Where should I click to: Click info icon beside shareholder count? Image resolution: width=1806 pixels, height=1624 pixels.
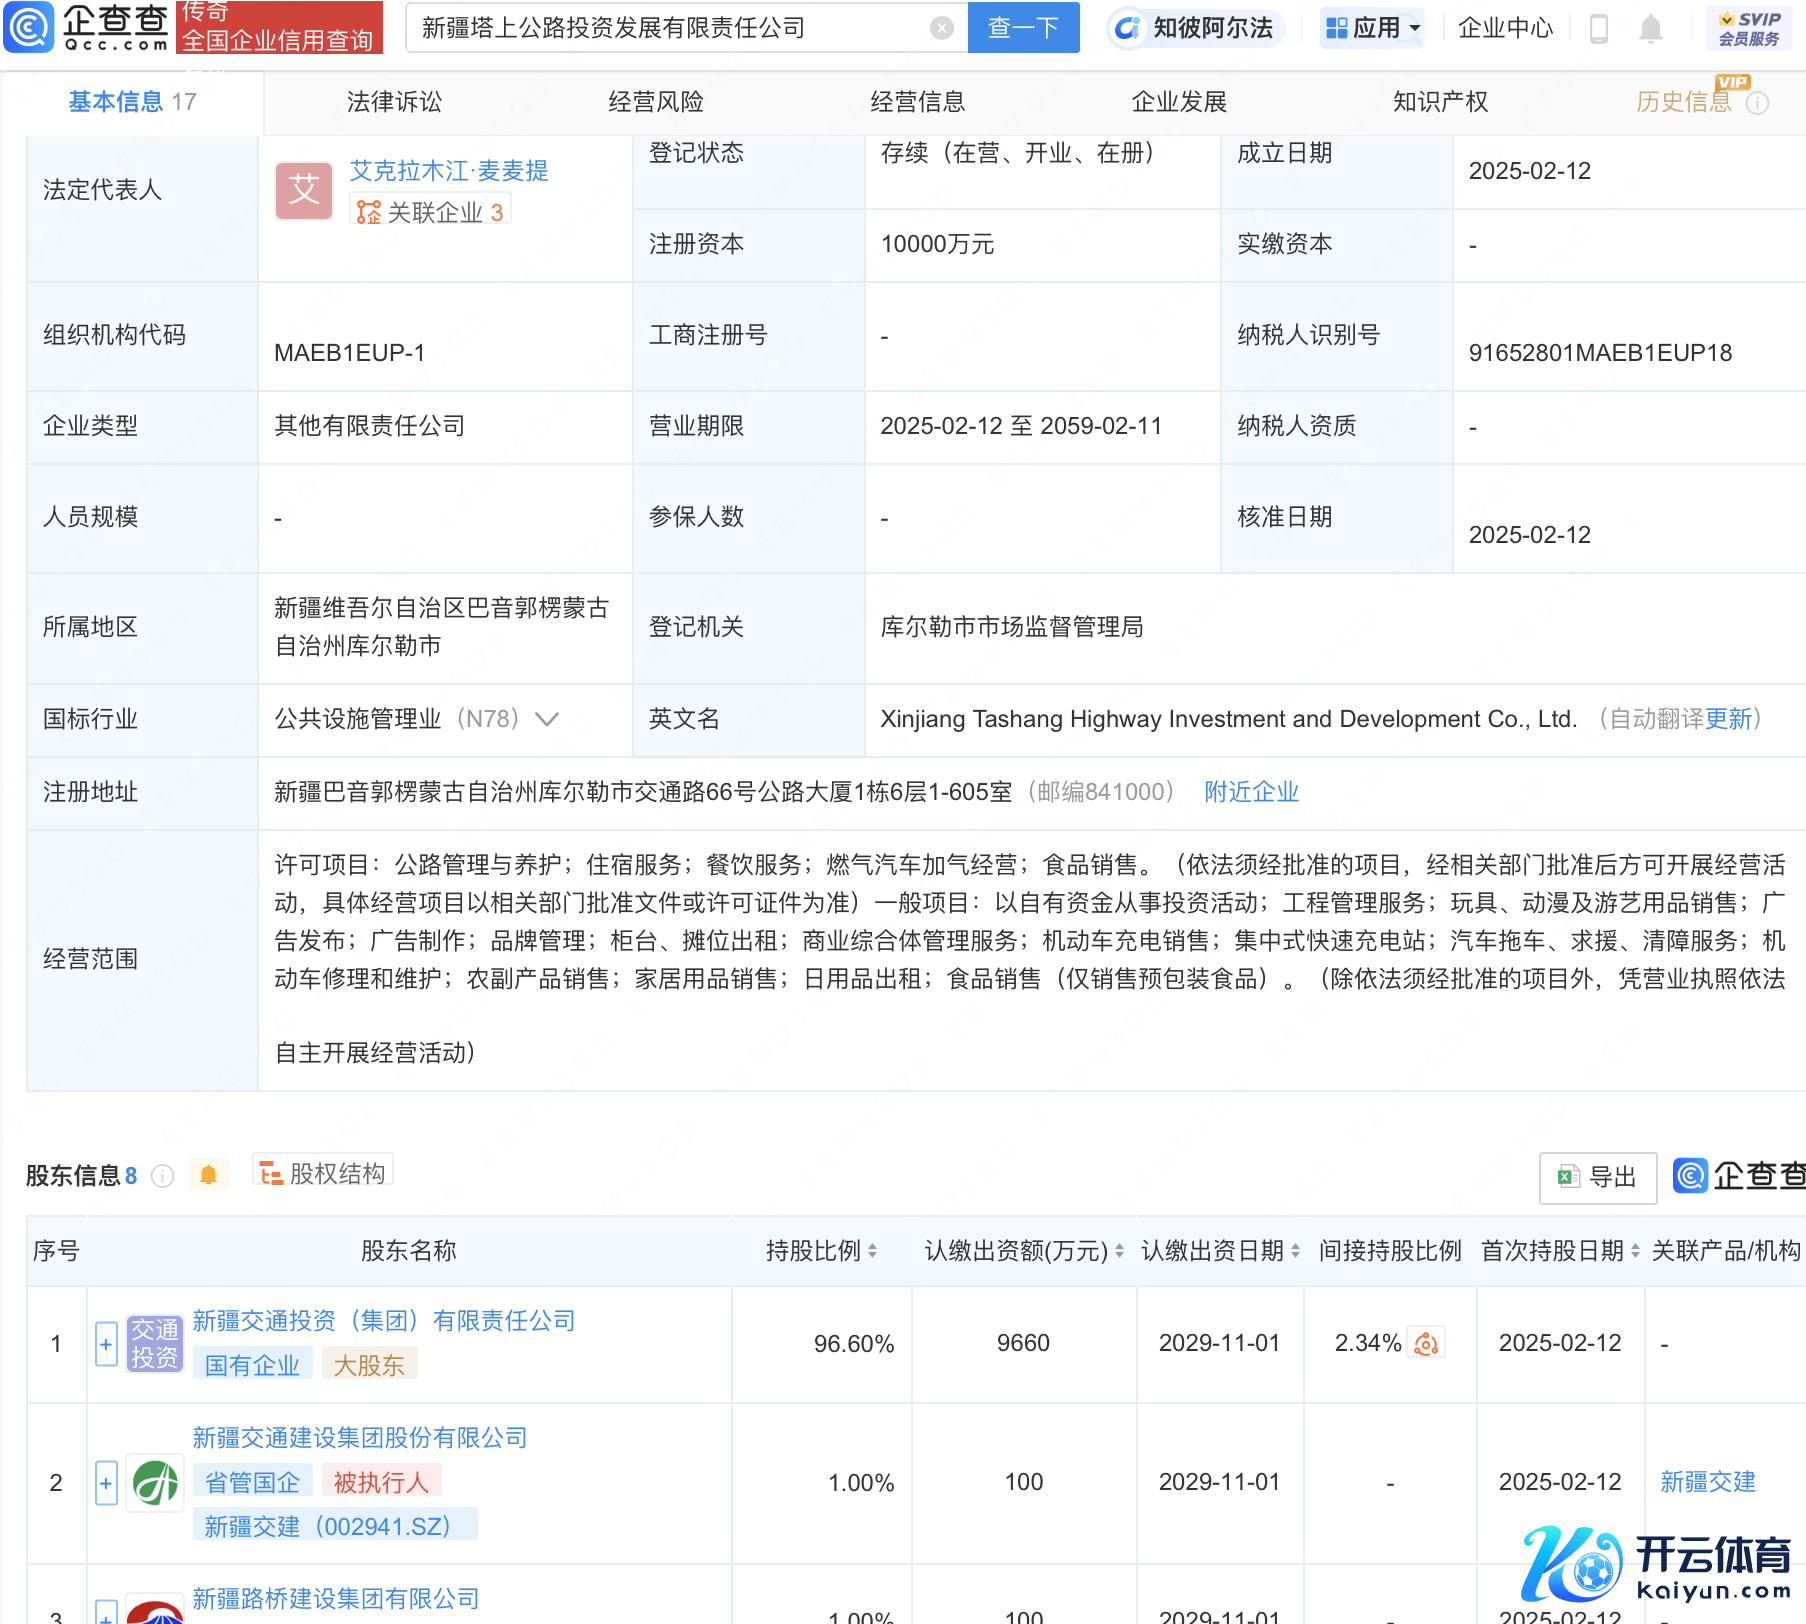162,1176
